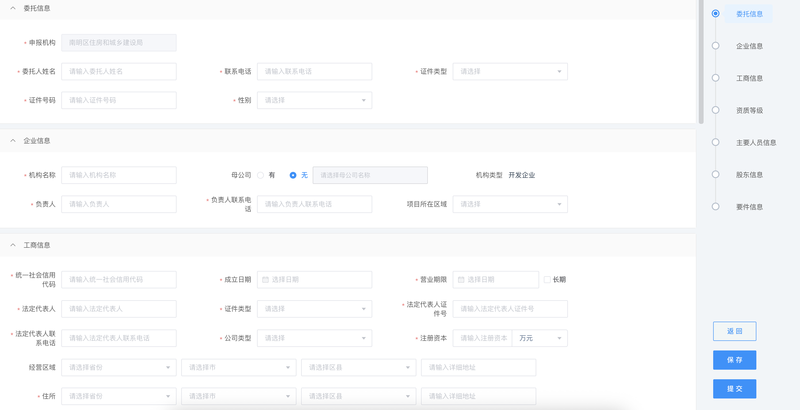The height and width of the screenshot is (410, 800).
Task: Click the calendar icon in 营业期限 field
Action: 461,280
